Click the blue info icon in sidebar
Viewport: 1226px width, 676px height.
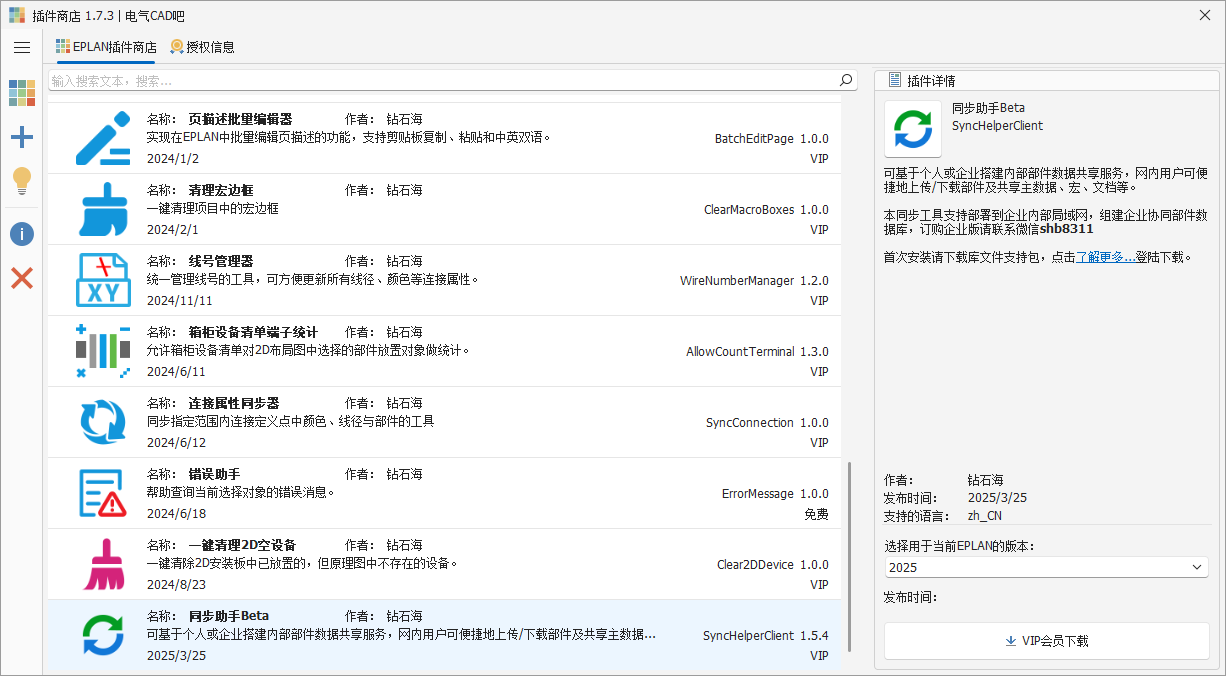point(22,234)
